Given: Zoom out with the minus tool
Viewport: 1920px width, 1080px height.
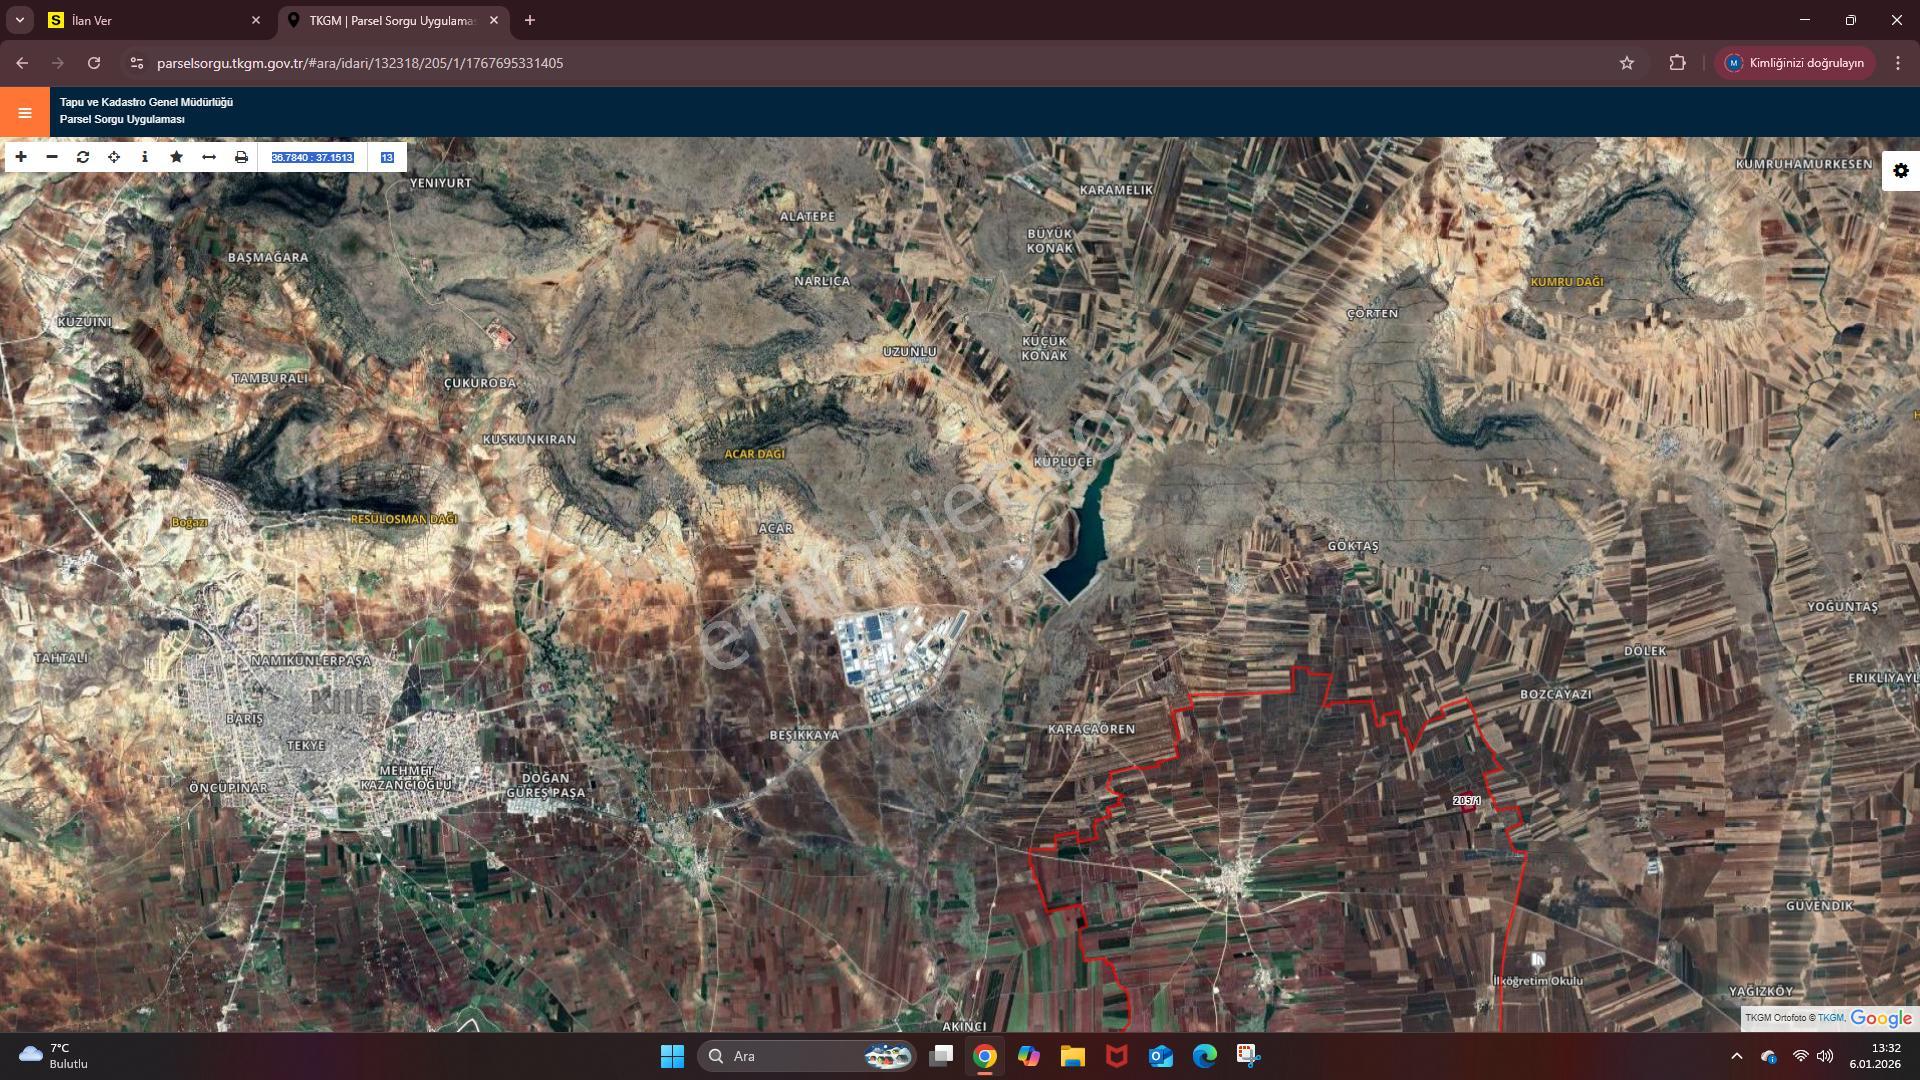Looking at the screenshot, I should (52, 157).
